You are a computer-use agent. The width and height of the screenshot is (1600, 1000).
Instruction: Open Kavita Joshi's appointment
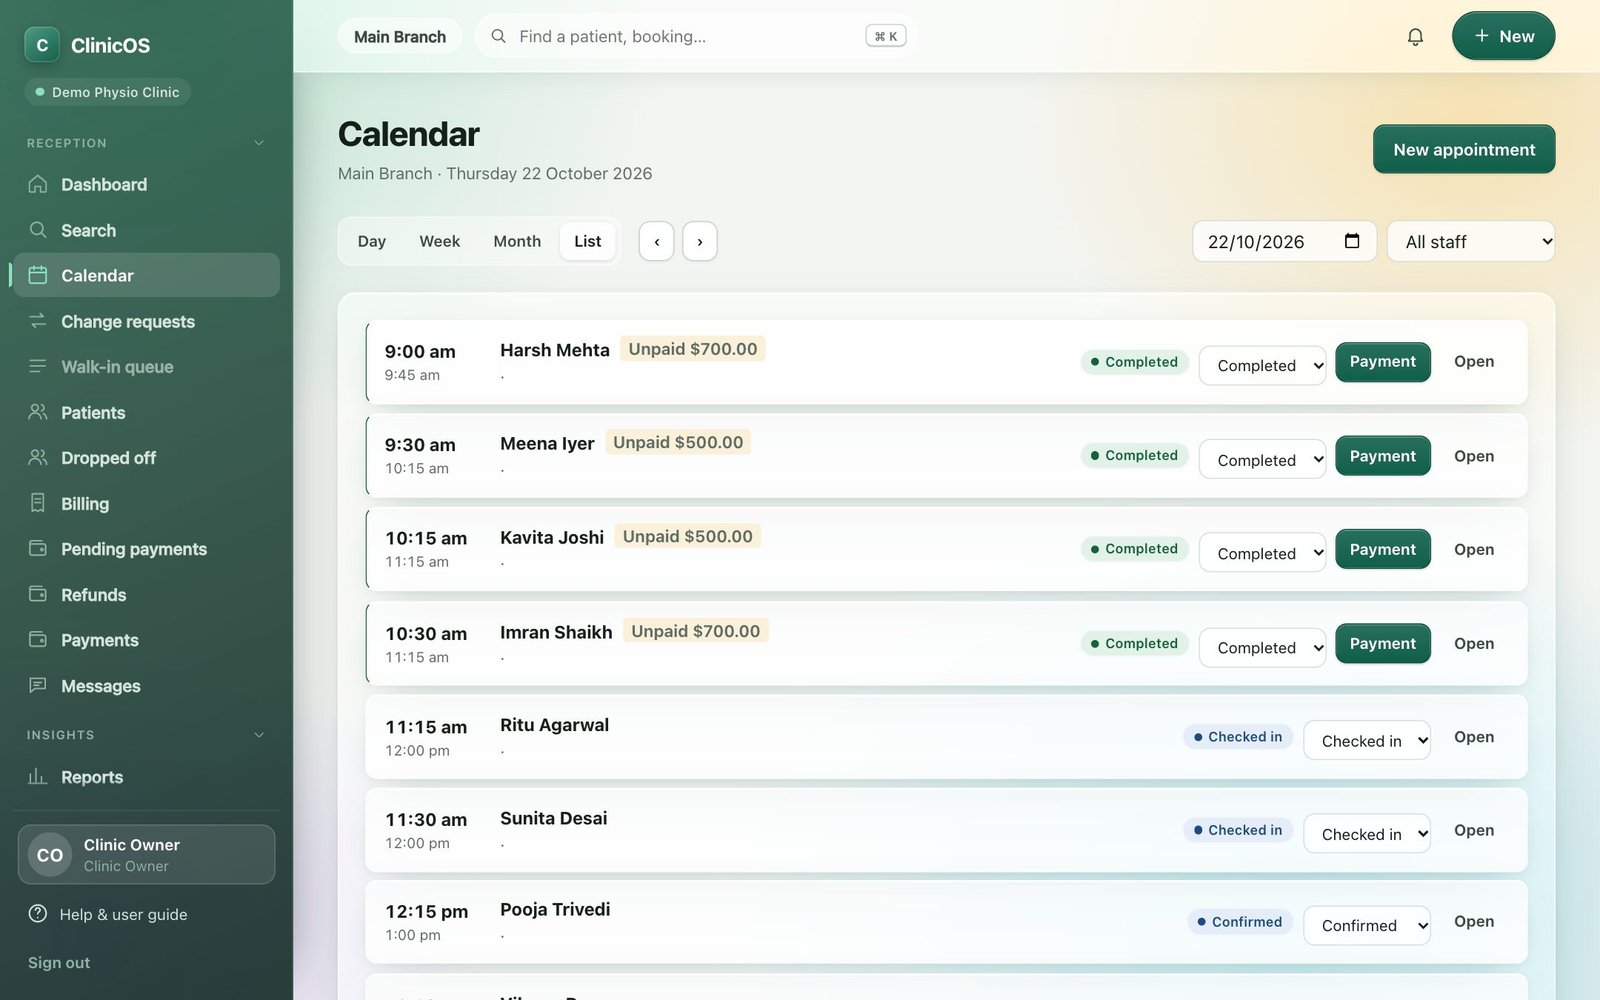tap(1474, 549)
